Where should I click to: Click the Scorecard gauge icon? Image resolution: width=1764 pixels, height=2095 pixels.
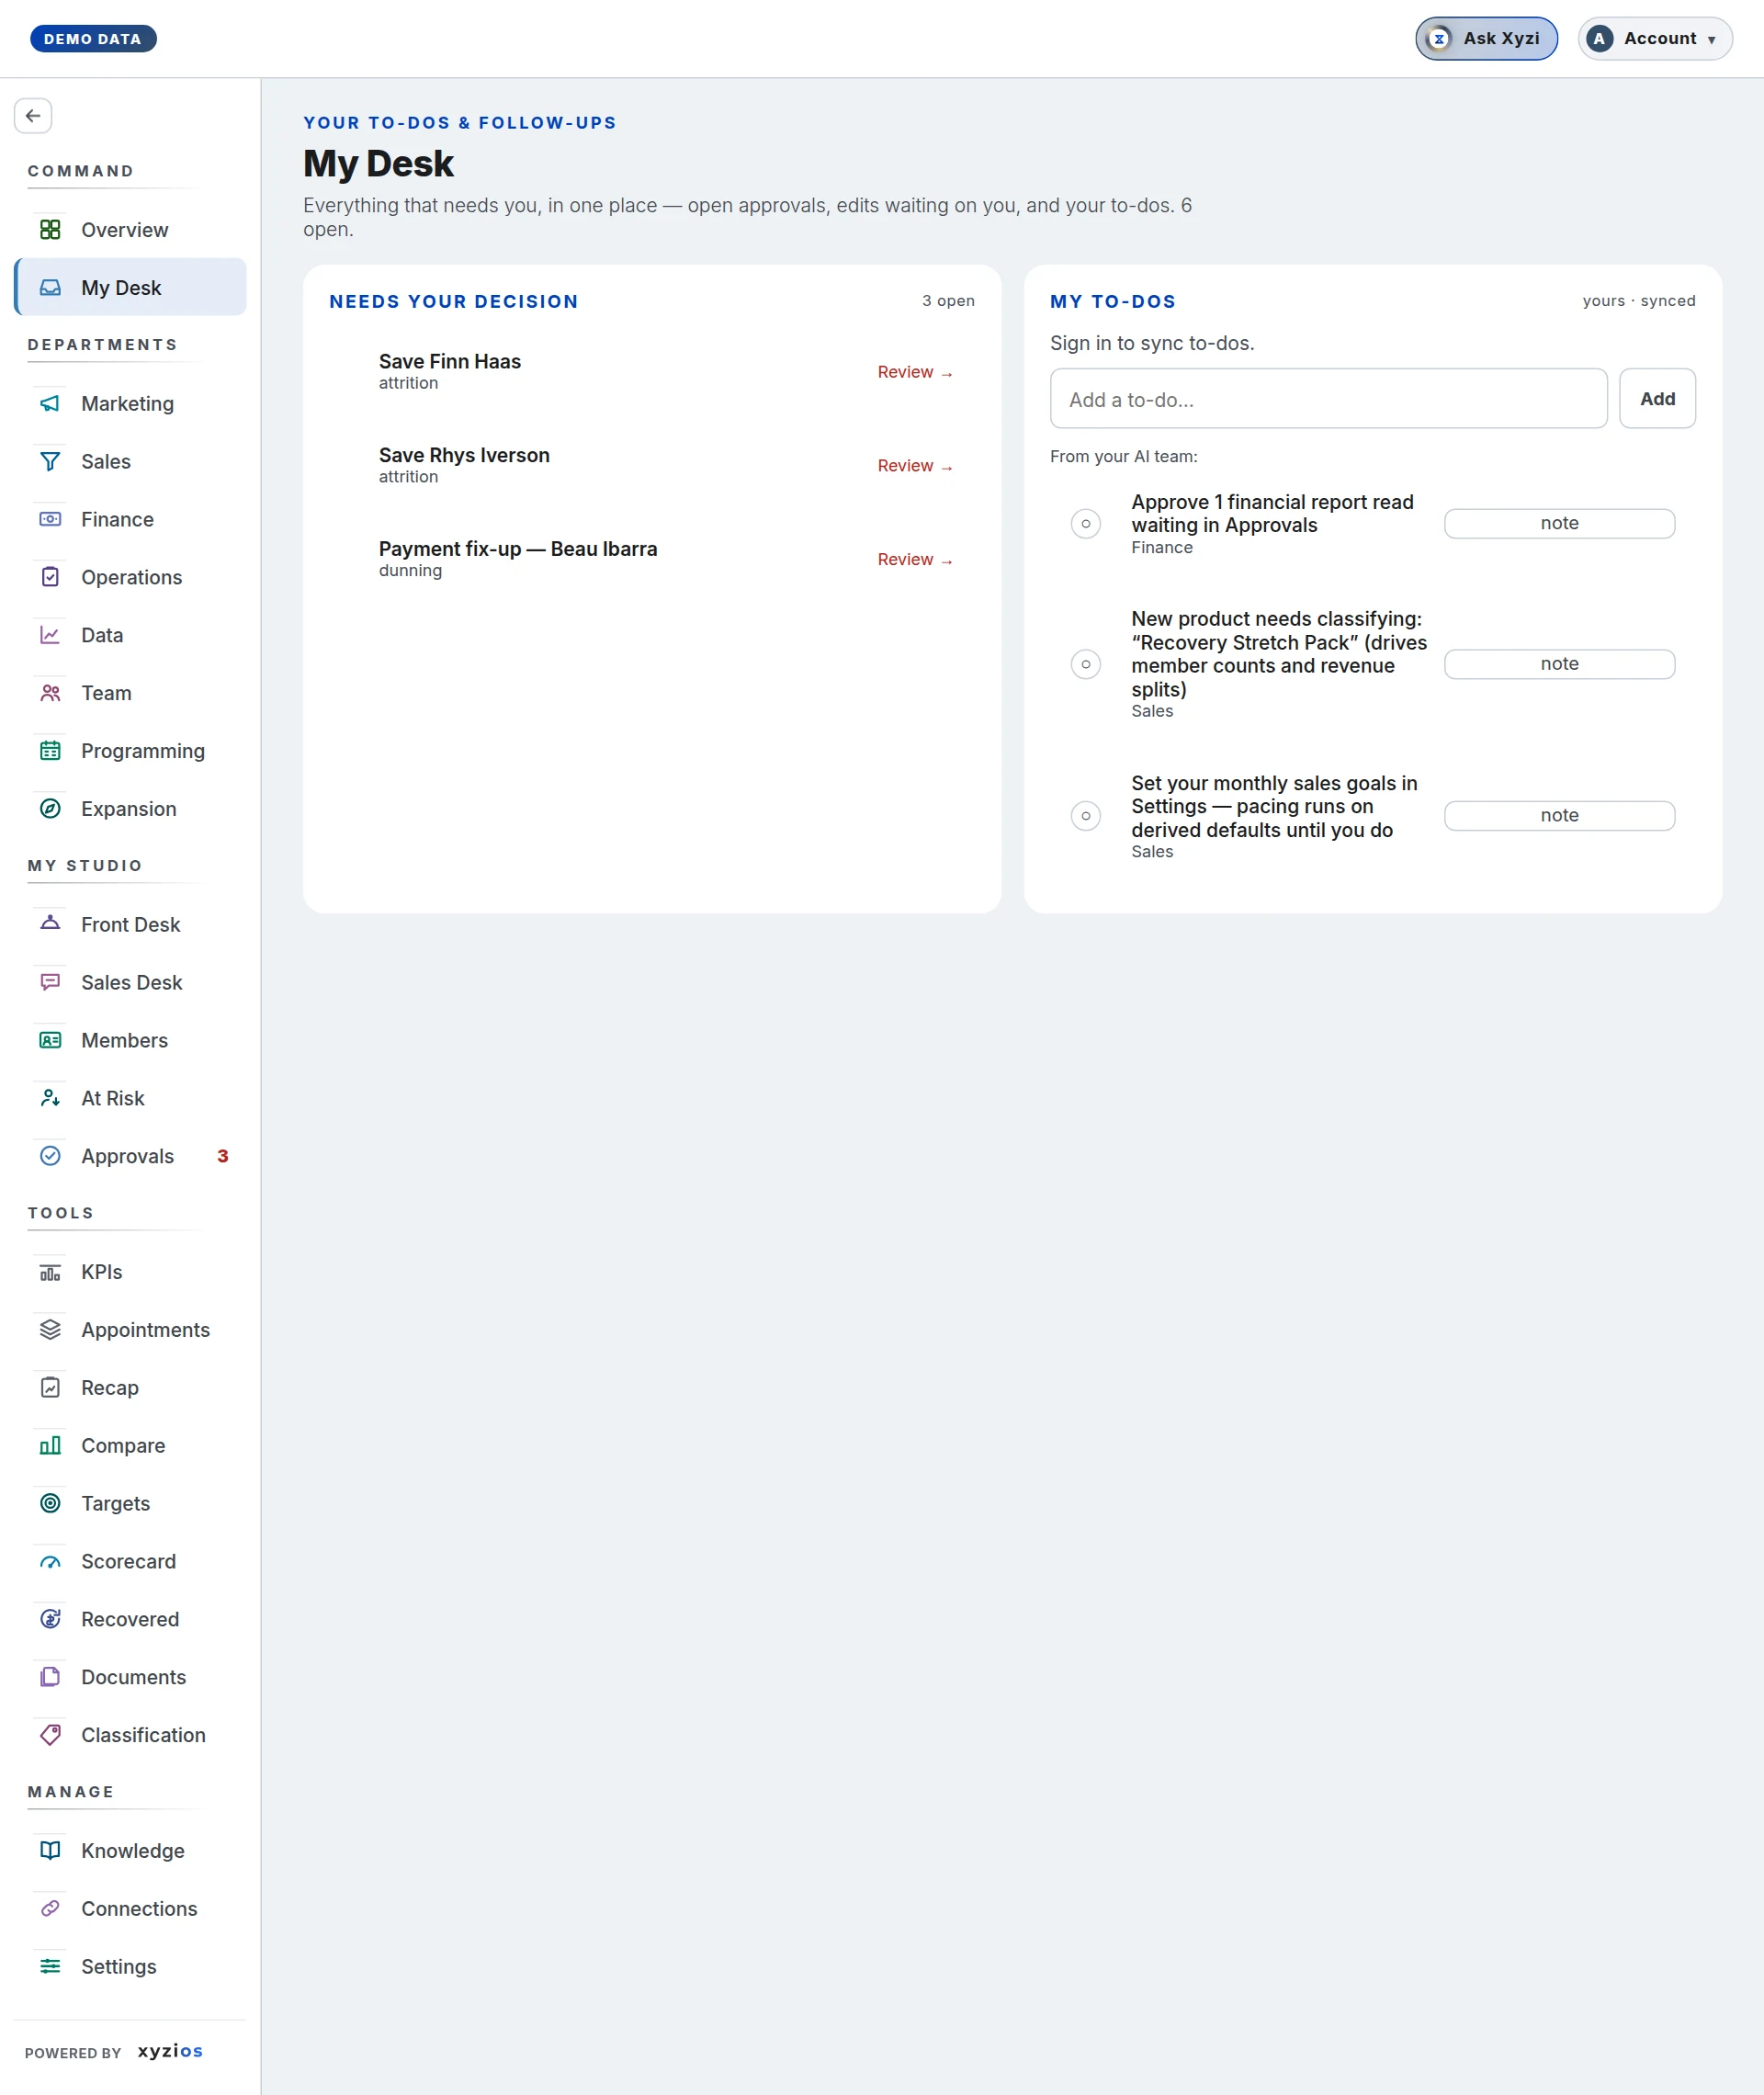(50, 1563)
